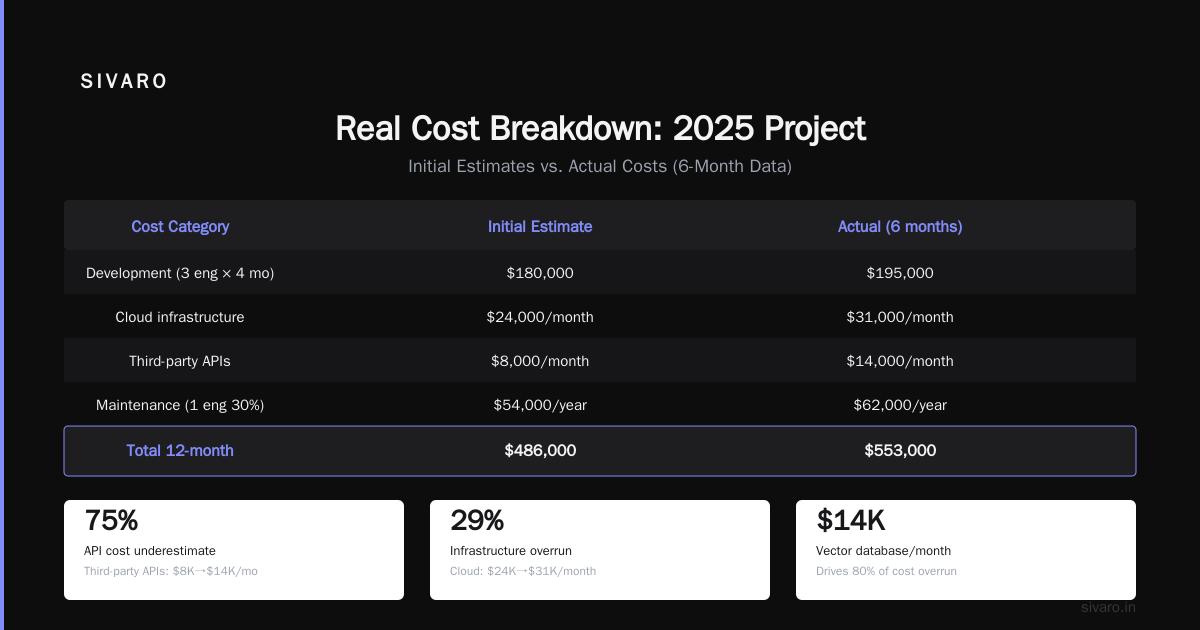Click the $8,000/month estimate cell

pos(540,361)
